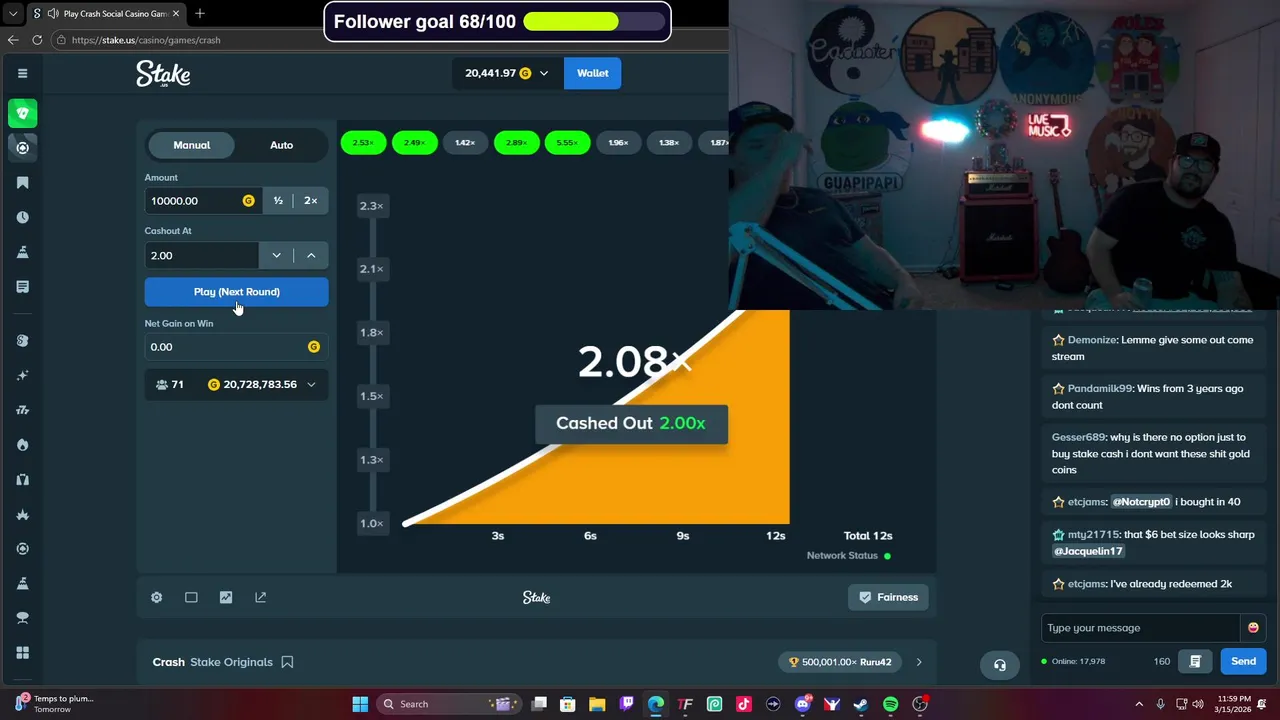Image resolution: width=1280 pixels, height=720 pixels.
Task: Switch to Auto betting mode
Action: click(x=281, y=145)
